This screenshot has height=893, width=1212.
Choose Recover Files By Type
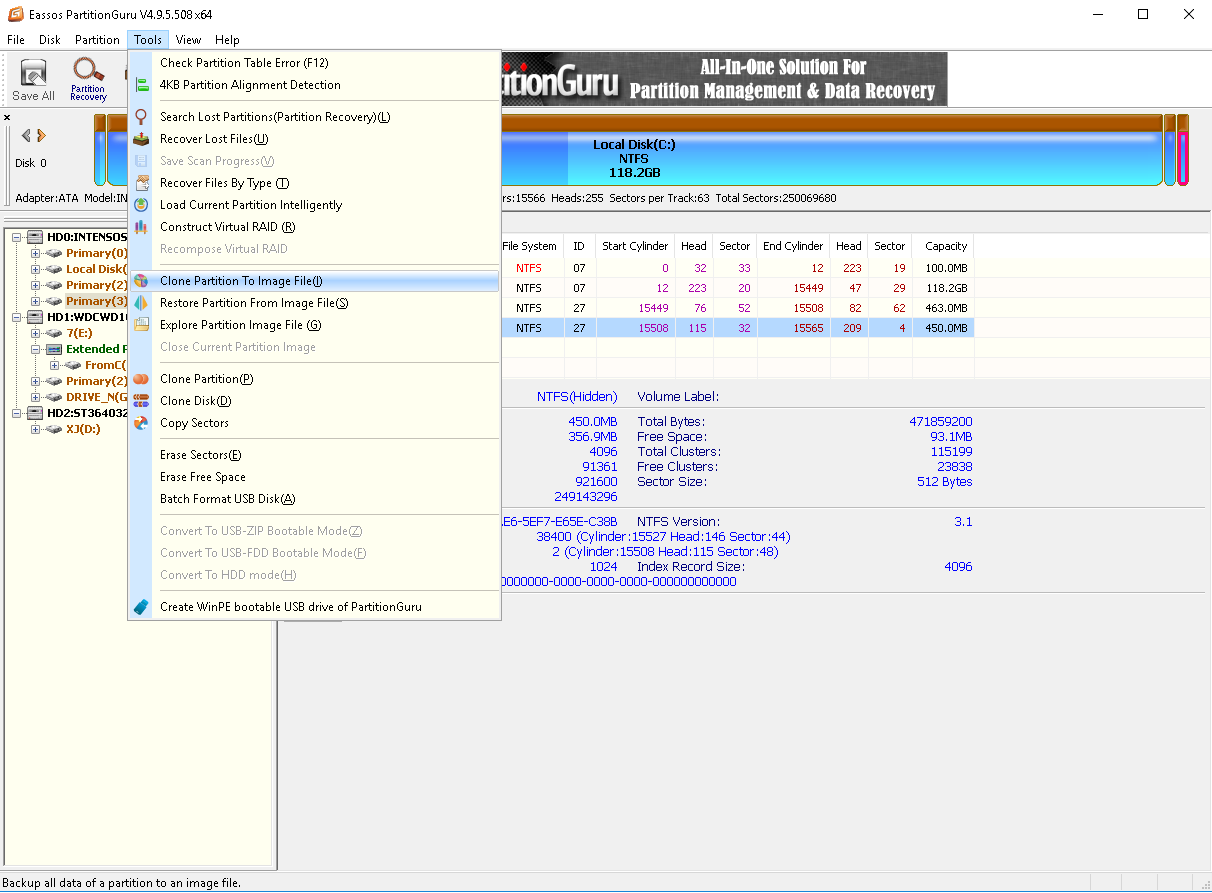point(314,183)
